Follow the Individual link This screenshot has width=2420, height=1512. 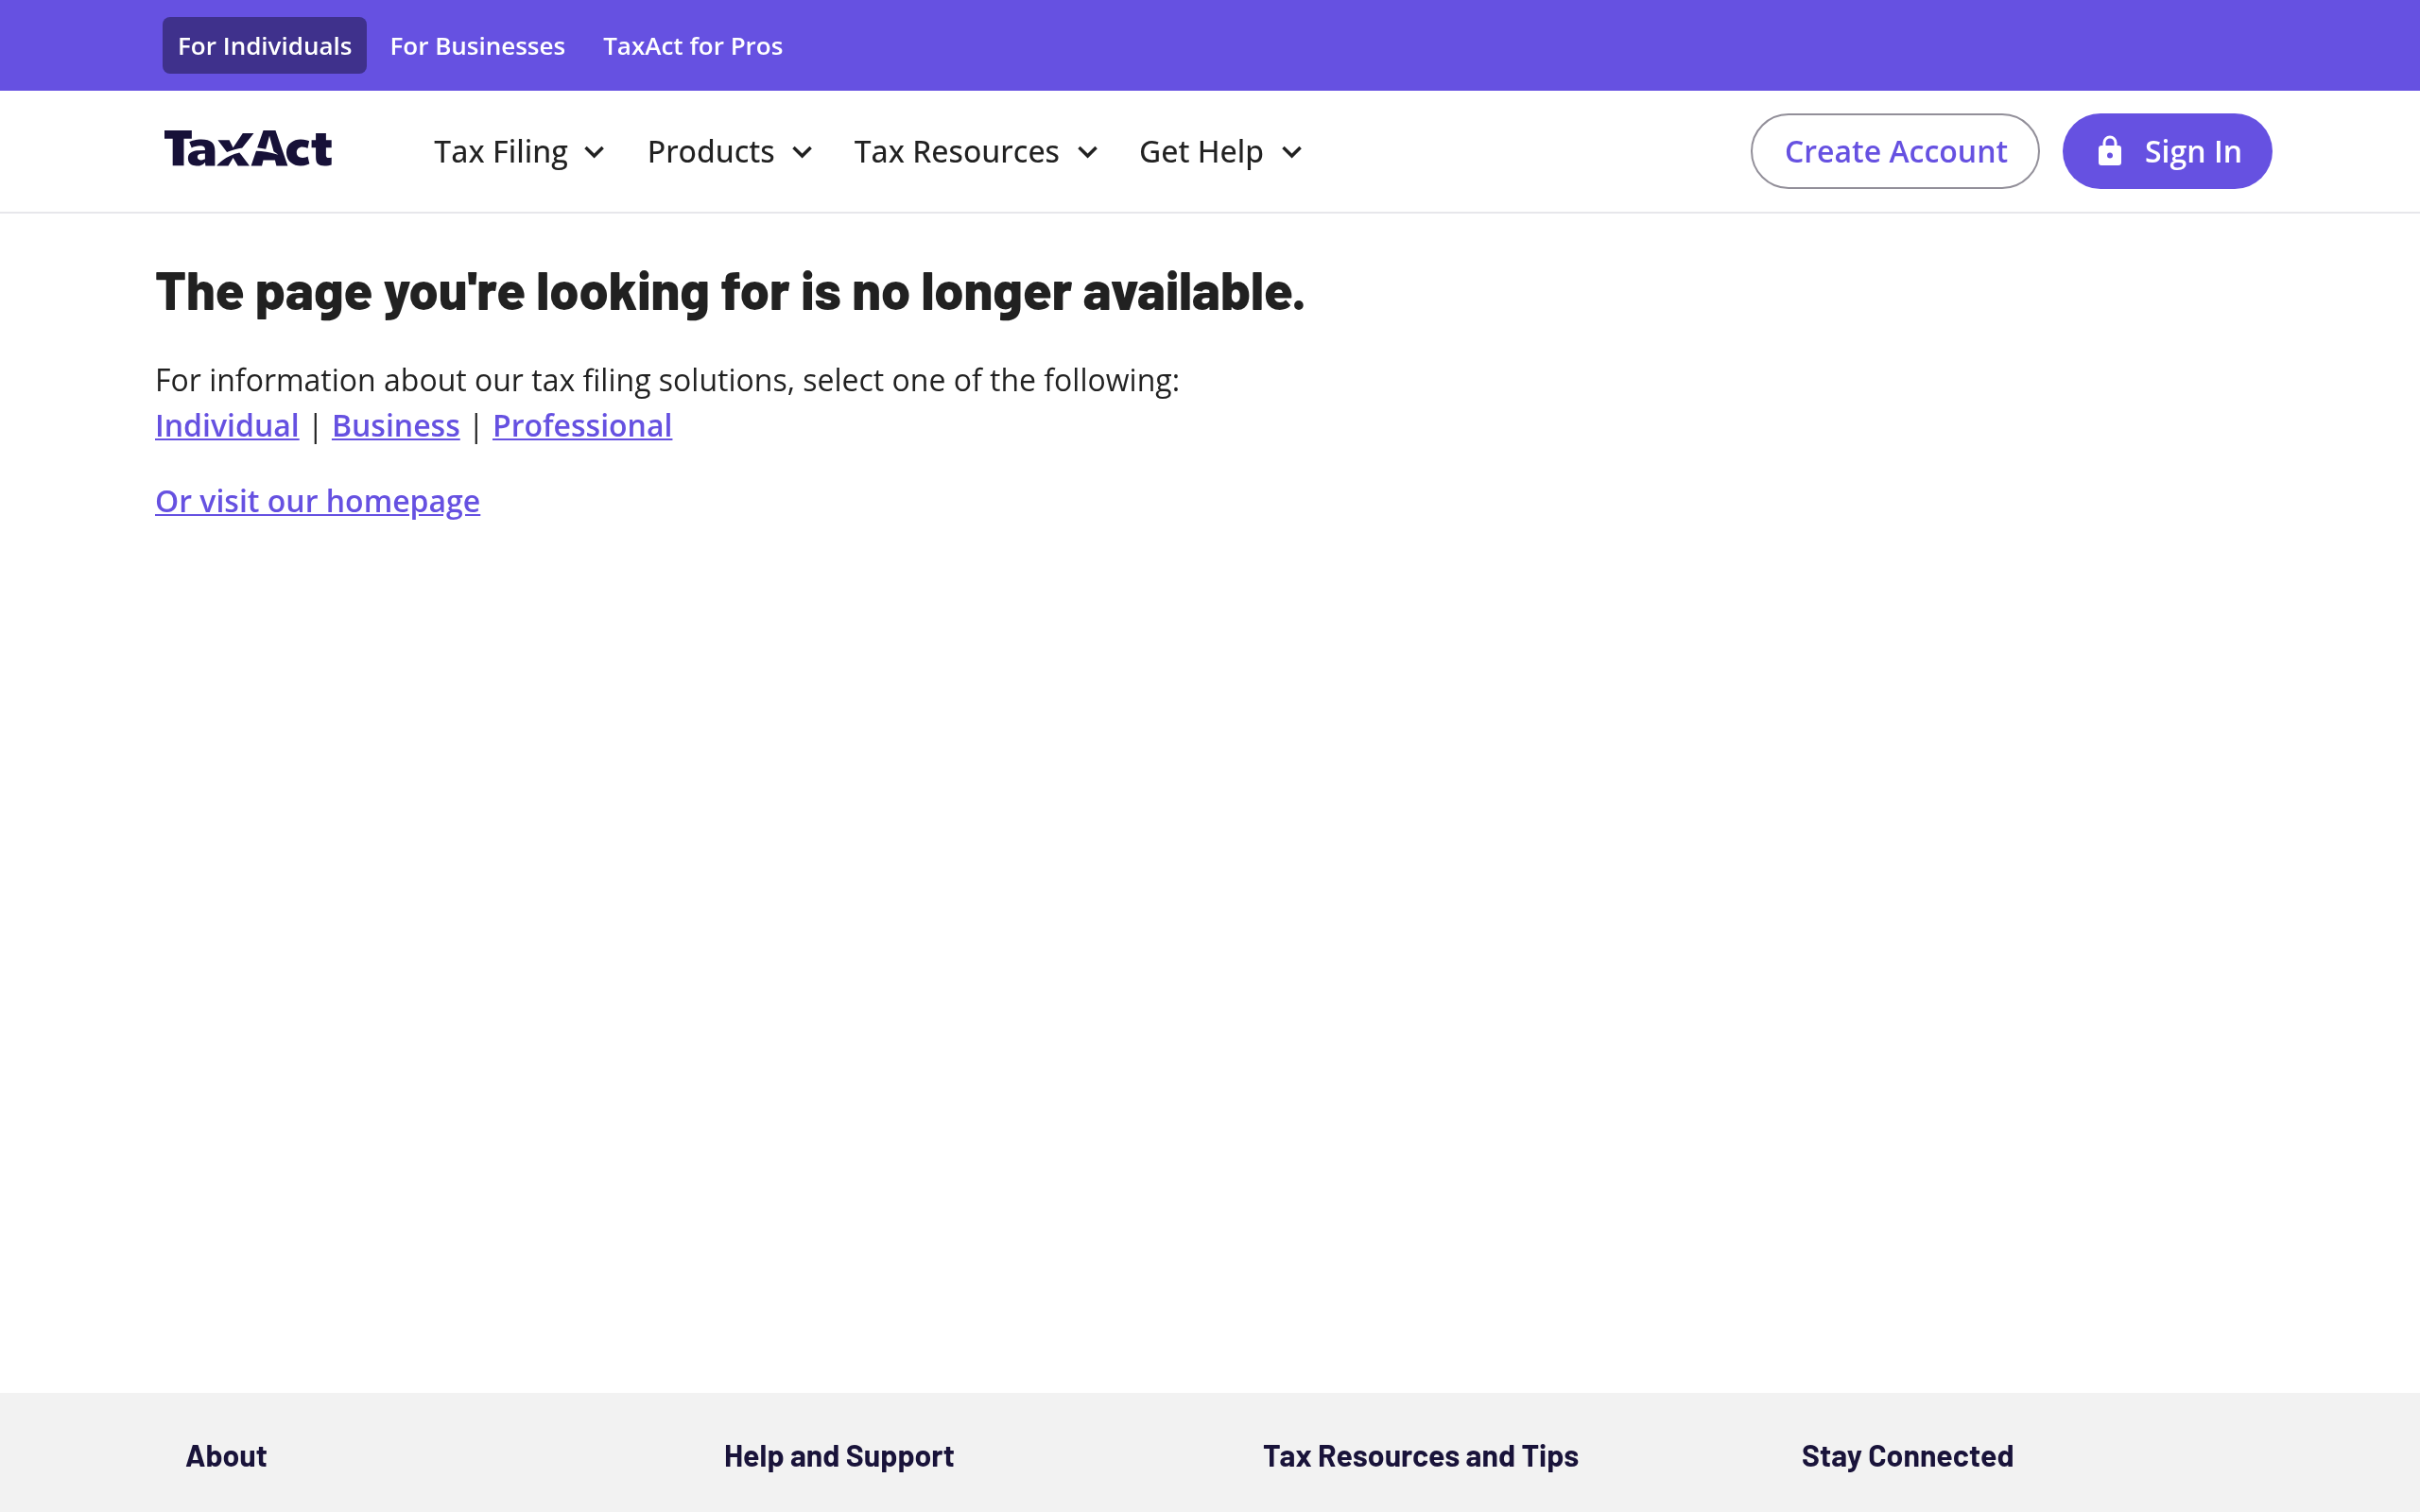point(227,426)
